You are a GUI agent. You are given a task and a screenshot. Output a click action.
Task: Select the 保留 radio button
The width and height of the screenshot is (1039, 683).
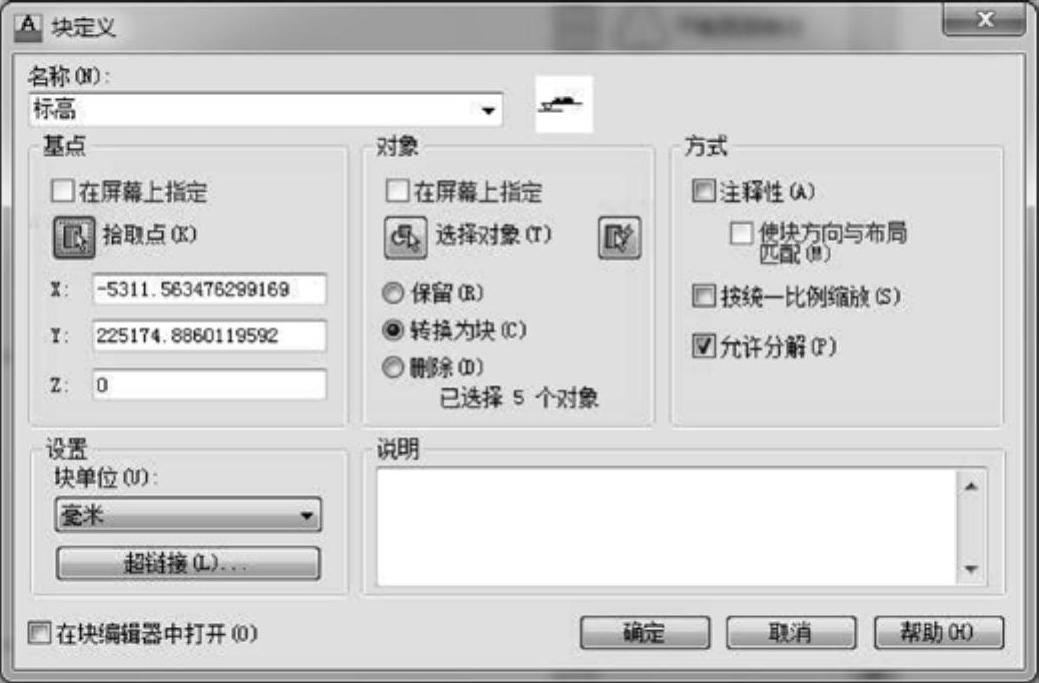(393, 293)
